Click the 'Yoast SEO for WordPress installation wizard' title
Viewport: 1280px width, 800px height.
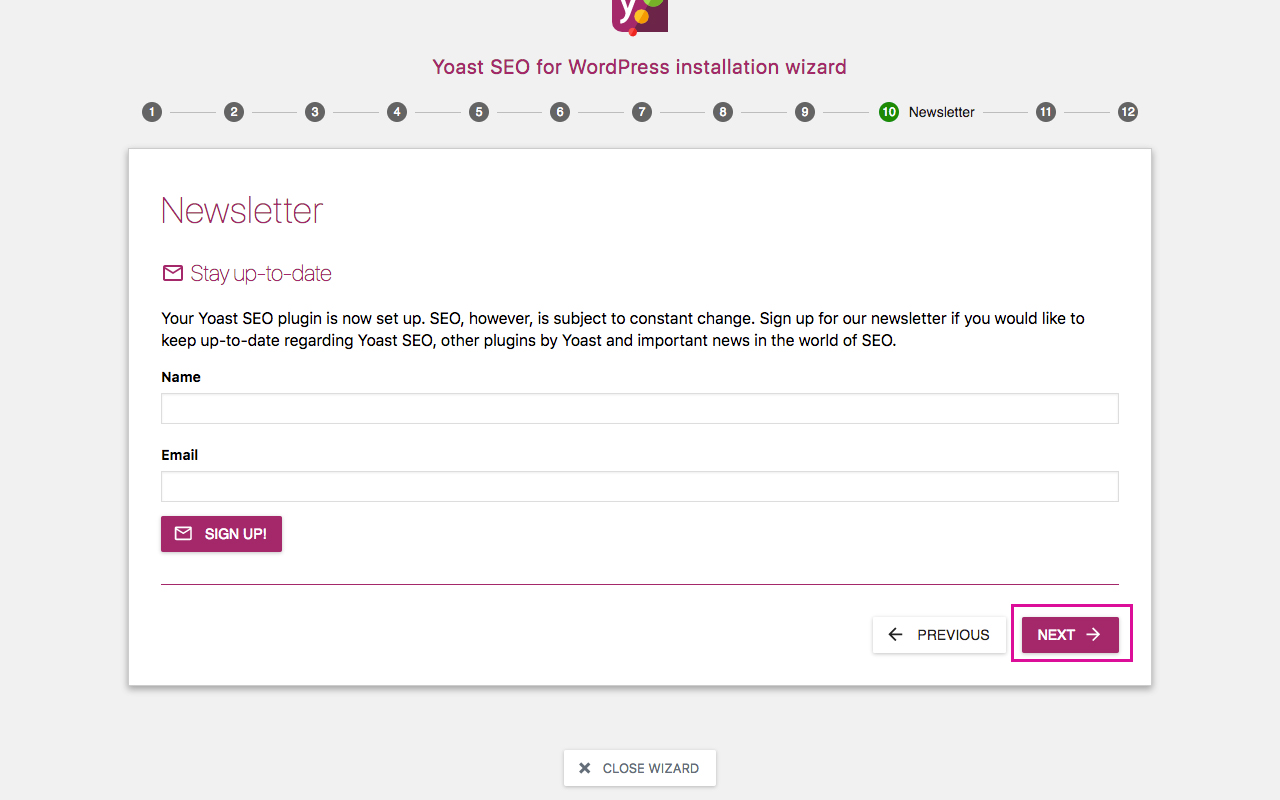(x=640, y=67)
